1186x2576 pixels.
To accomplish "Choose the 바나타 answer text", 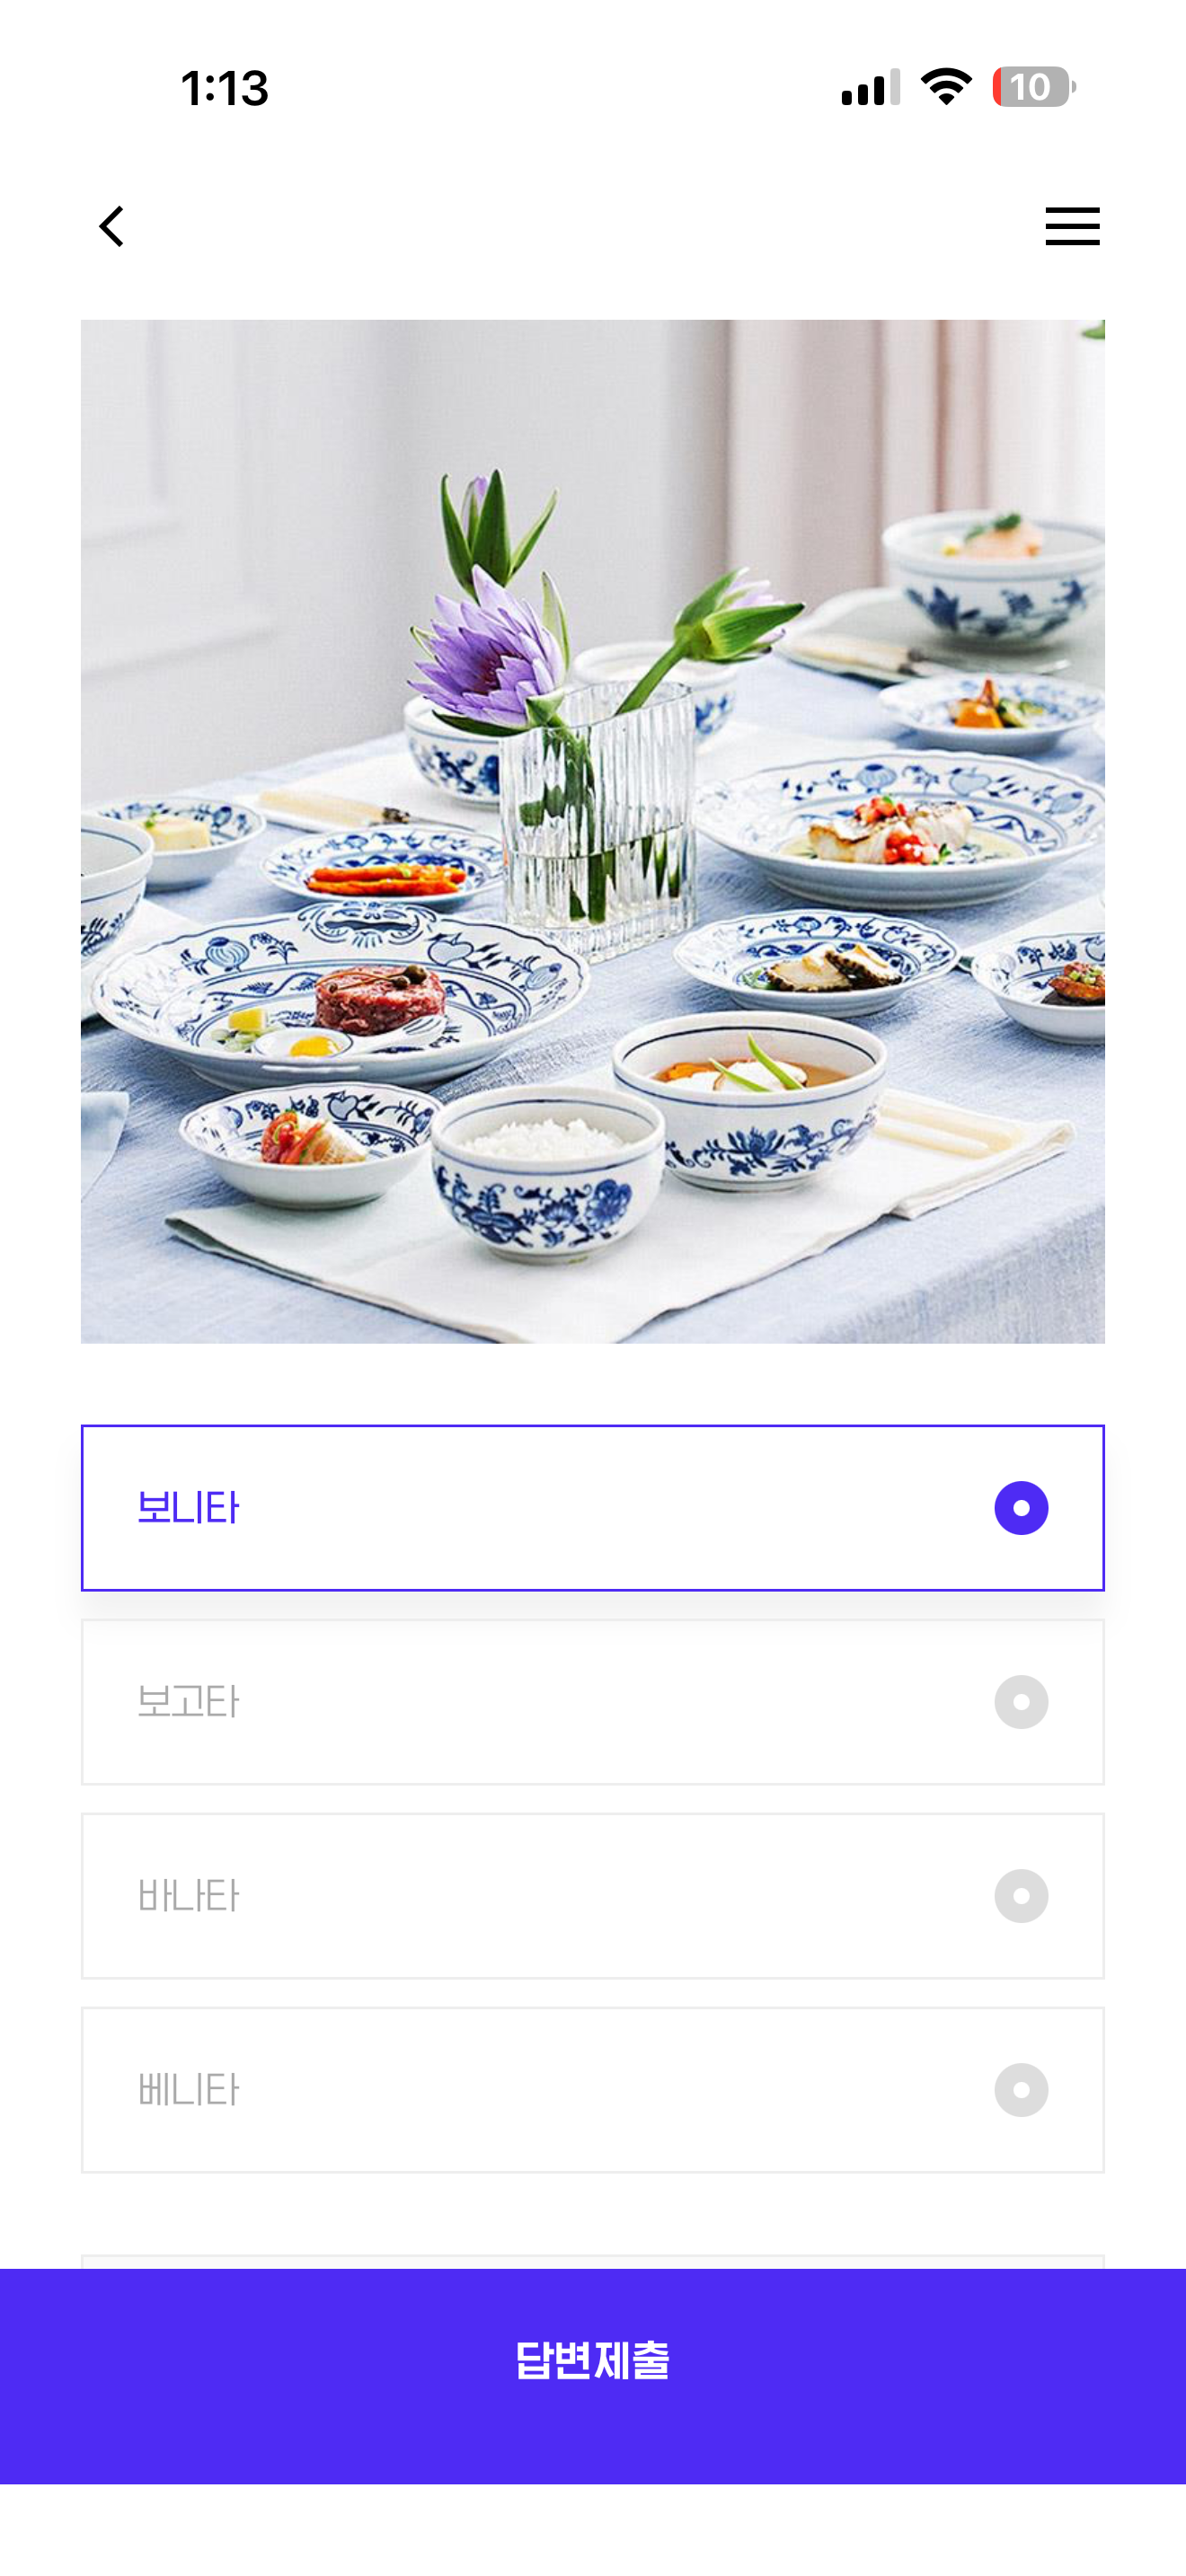I will click(188, 1896).
